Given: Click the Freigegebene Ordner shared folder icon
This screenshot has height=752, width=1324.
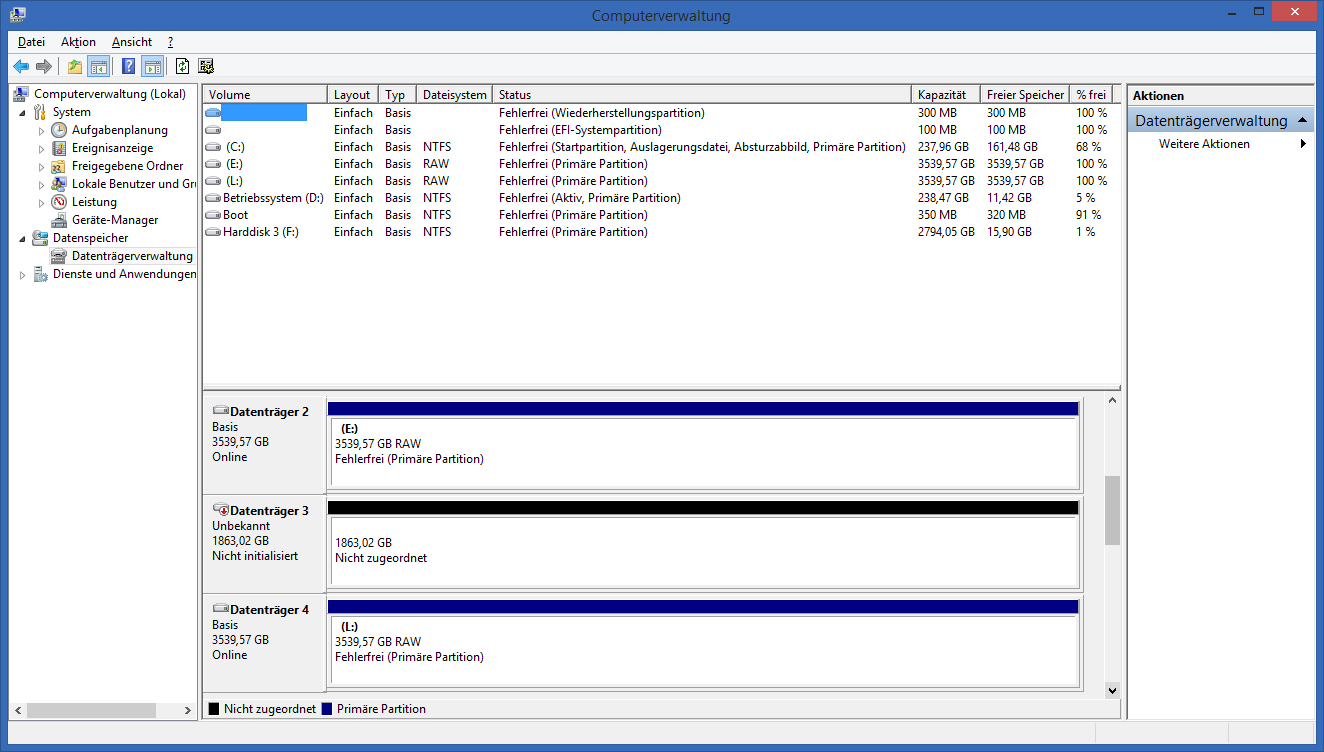Looking at the screenshot, I should click(59, 166).
